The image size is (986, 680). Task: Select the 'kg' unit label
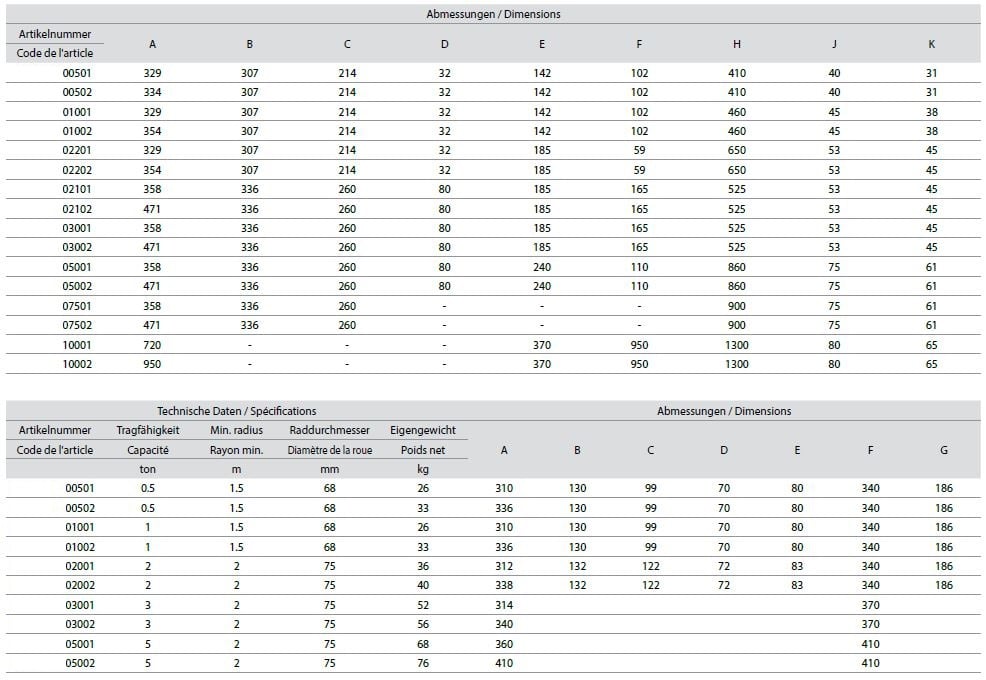422,469
